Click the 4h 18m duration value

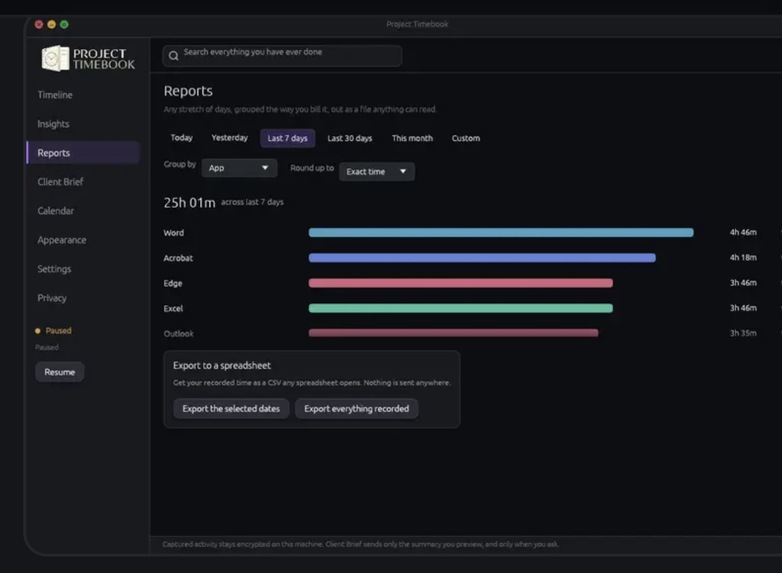click(743, 257)
